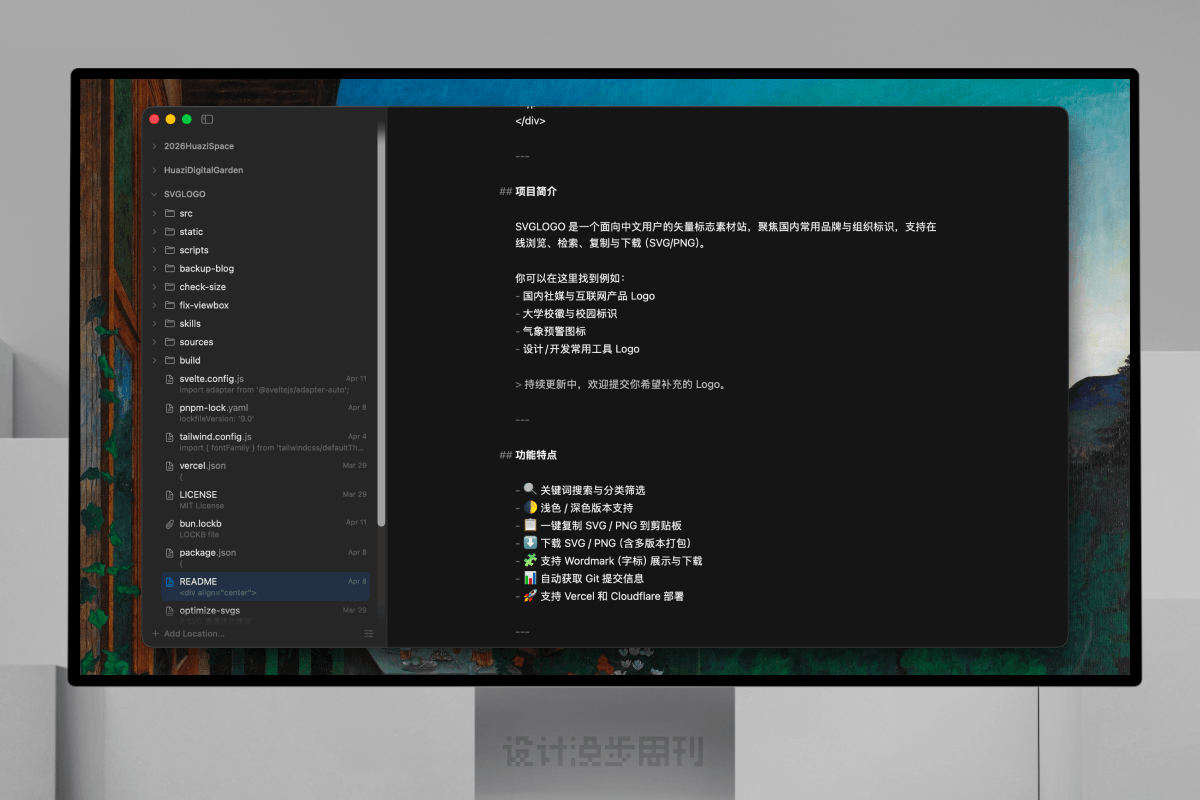Viewport: 1200px width, 800px height.
Task: Expand the HuaziDigitalGarden location
Action: 154,170
